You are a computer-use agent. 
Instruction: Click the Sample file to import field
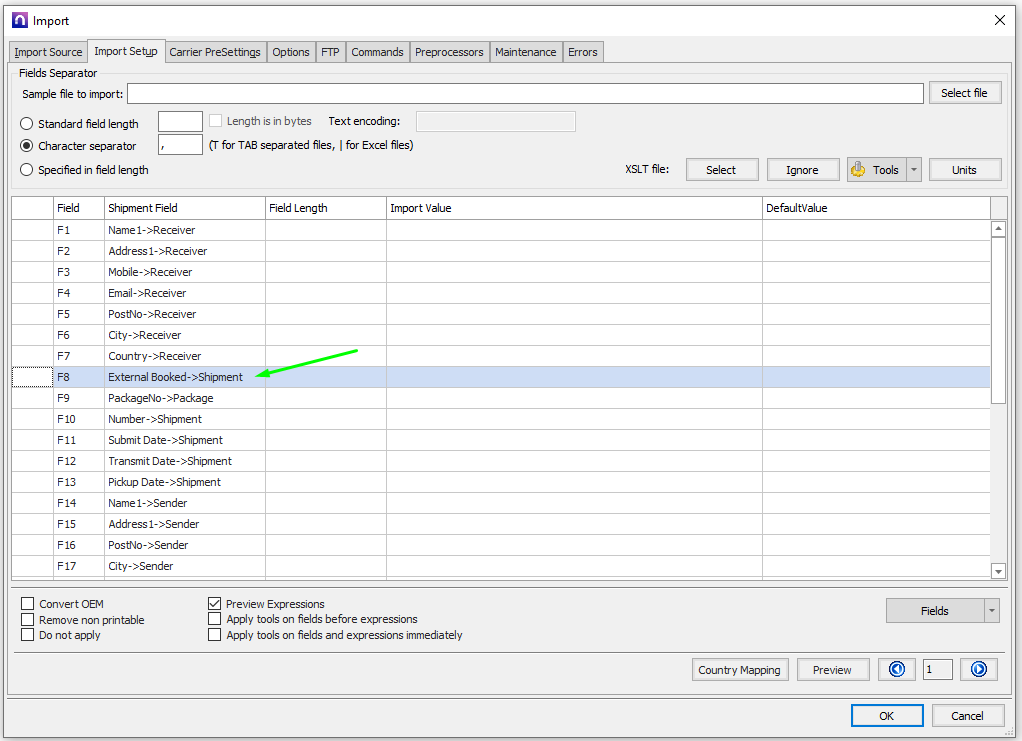coord(525,94)
